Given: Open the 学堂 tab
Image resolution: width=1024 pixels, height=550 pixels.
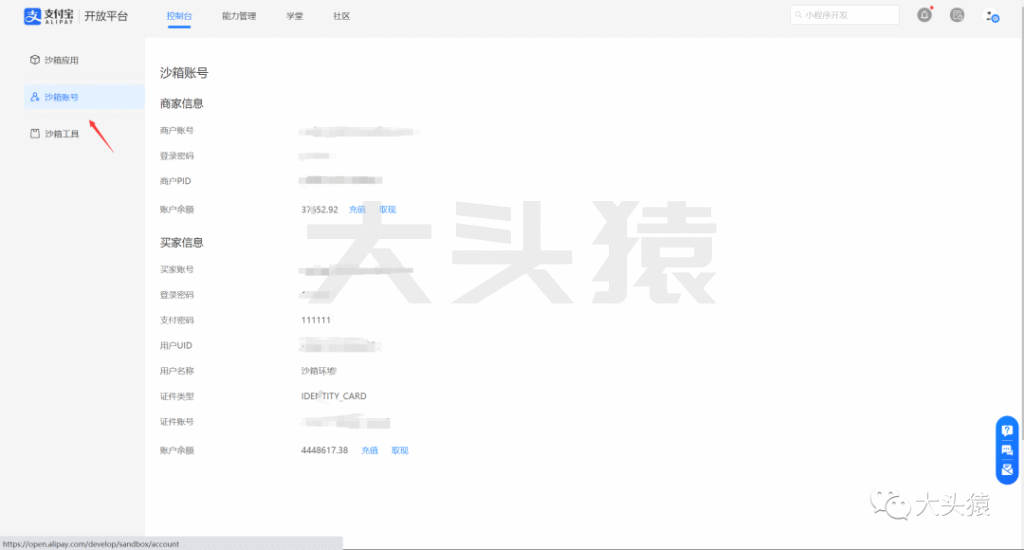Looking at the screenshot, I should coord(295,16).
